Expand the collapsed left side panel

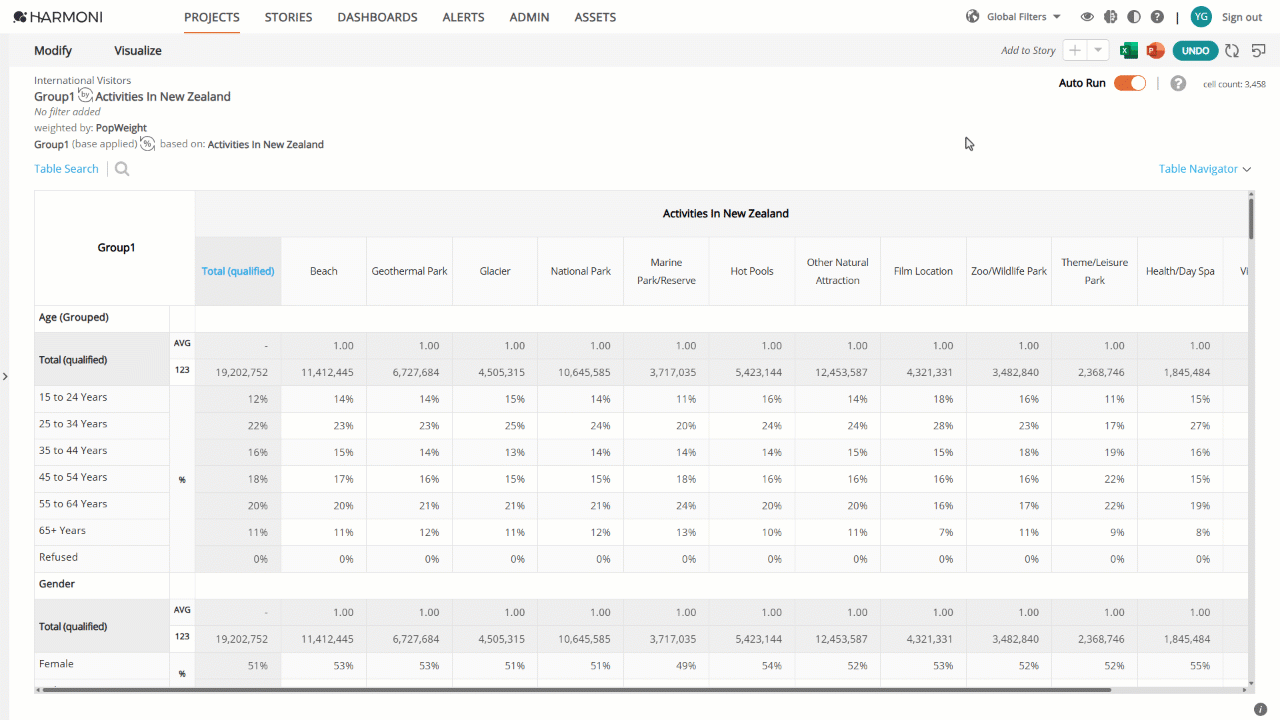point(5,377)
